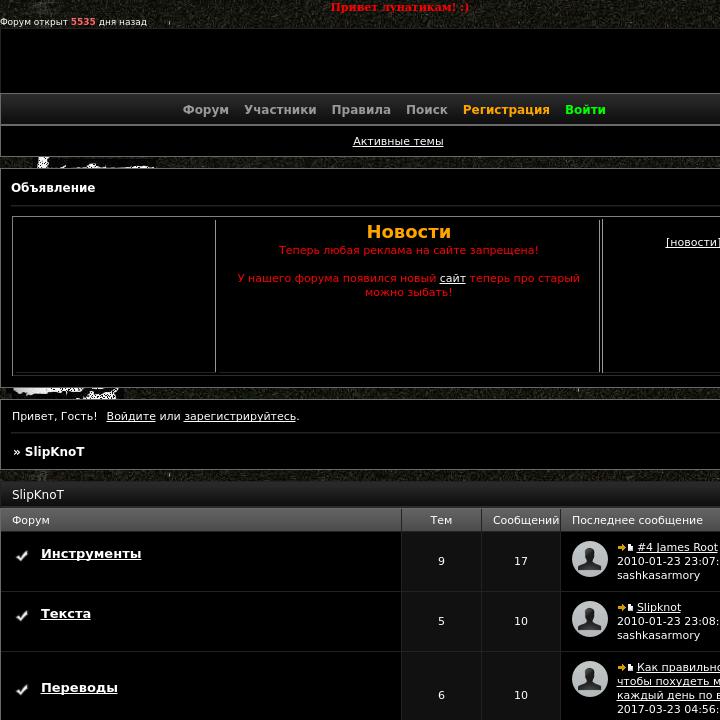Open the Форум menu item
The image size is (720, 720).
tap(206, 110)
